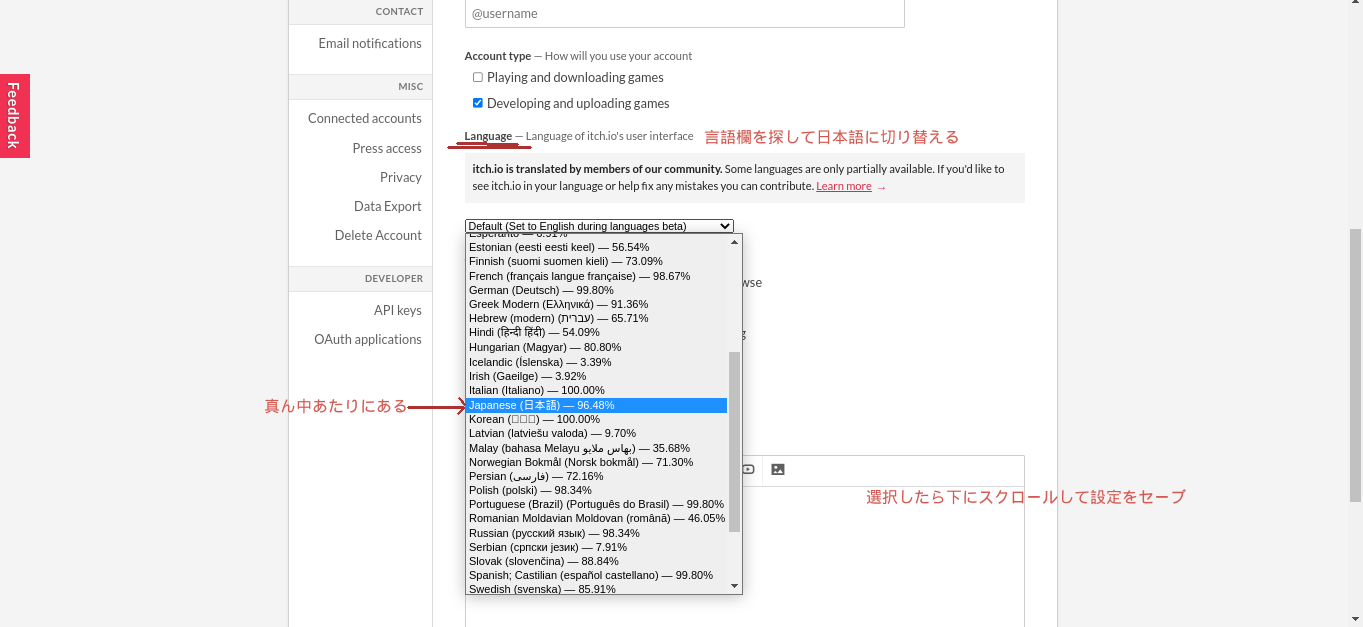
Task: Click the insert image icon in editor toolbar
Action: [x=778, y=469]
